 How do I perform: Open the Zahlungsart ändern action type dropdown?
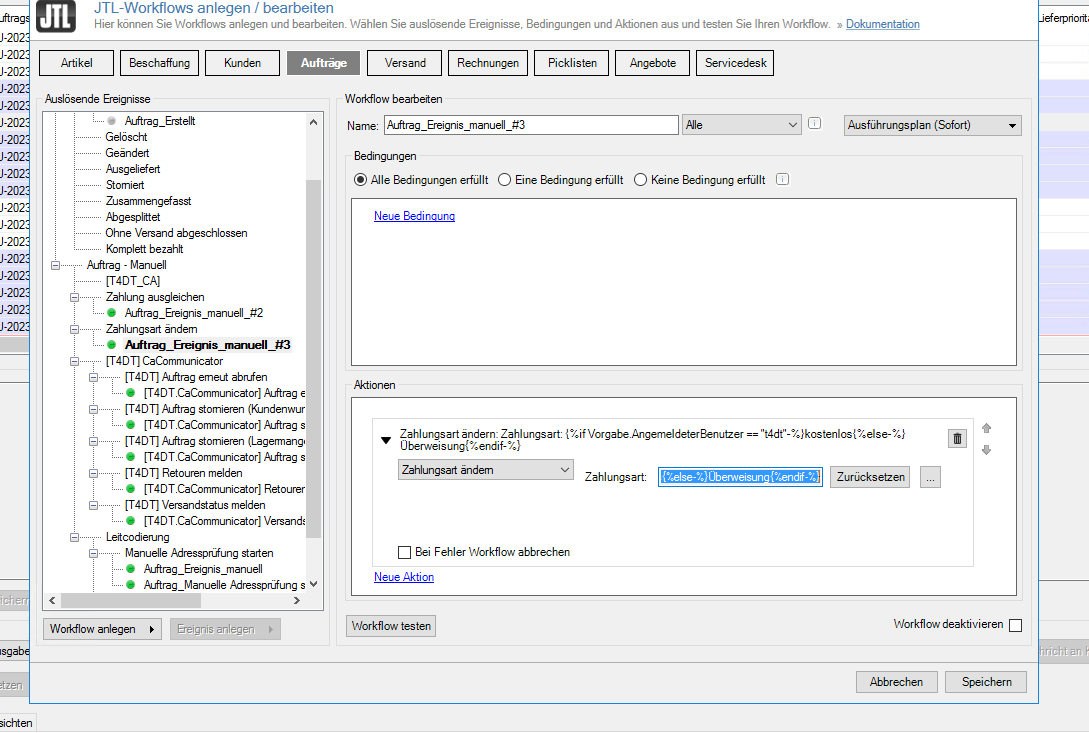(485, 470)
